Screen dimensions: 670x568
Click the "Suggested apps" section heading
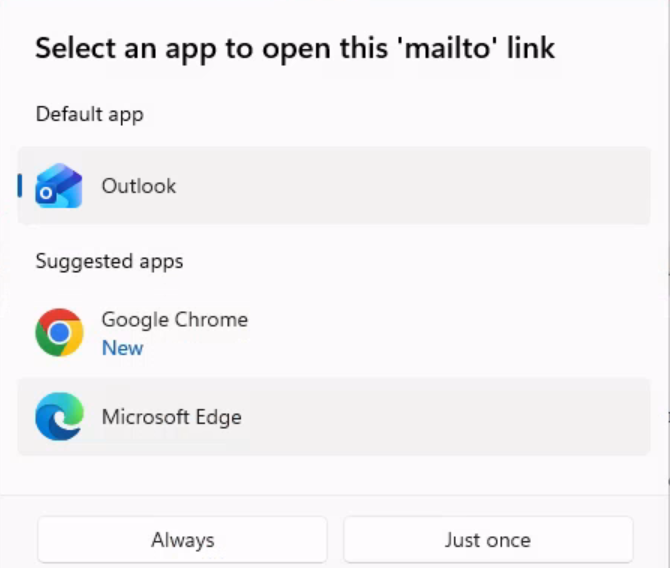coord(109,261)
